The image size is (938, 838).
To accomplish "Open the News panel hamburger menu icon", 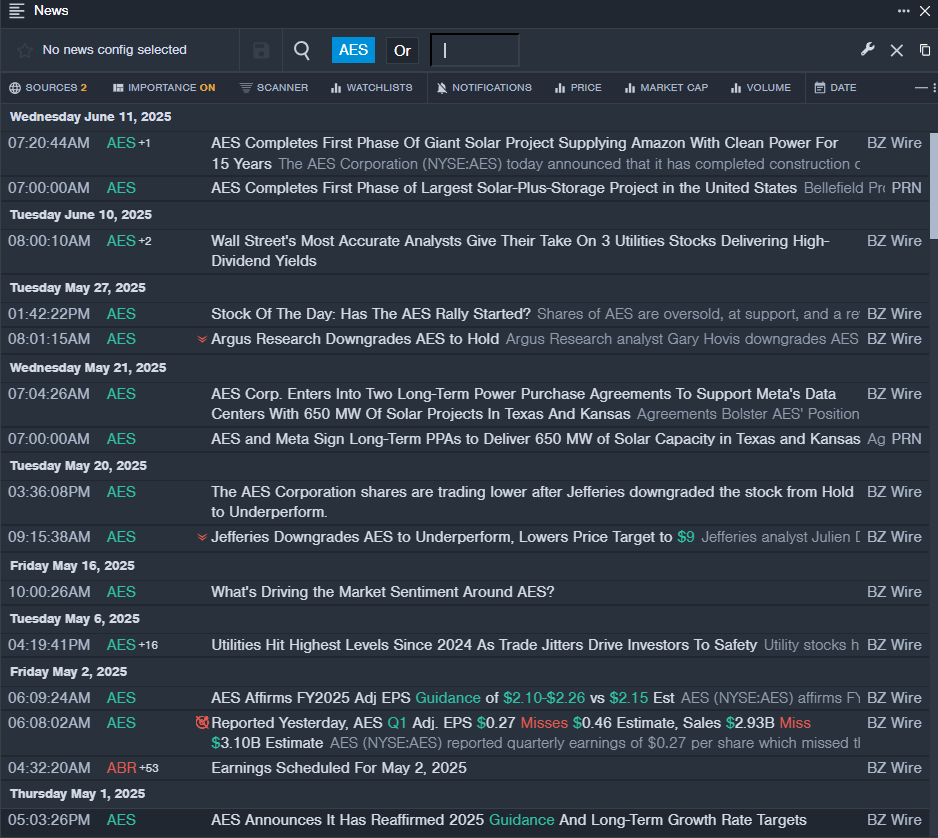I will point(17,11).
